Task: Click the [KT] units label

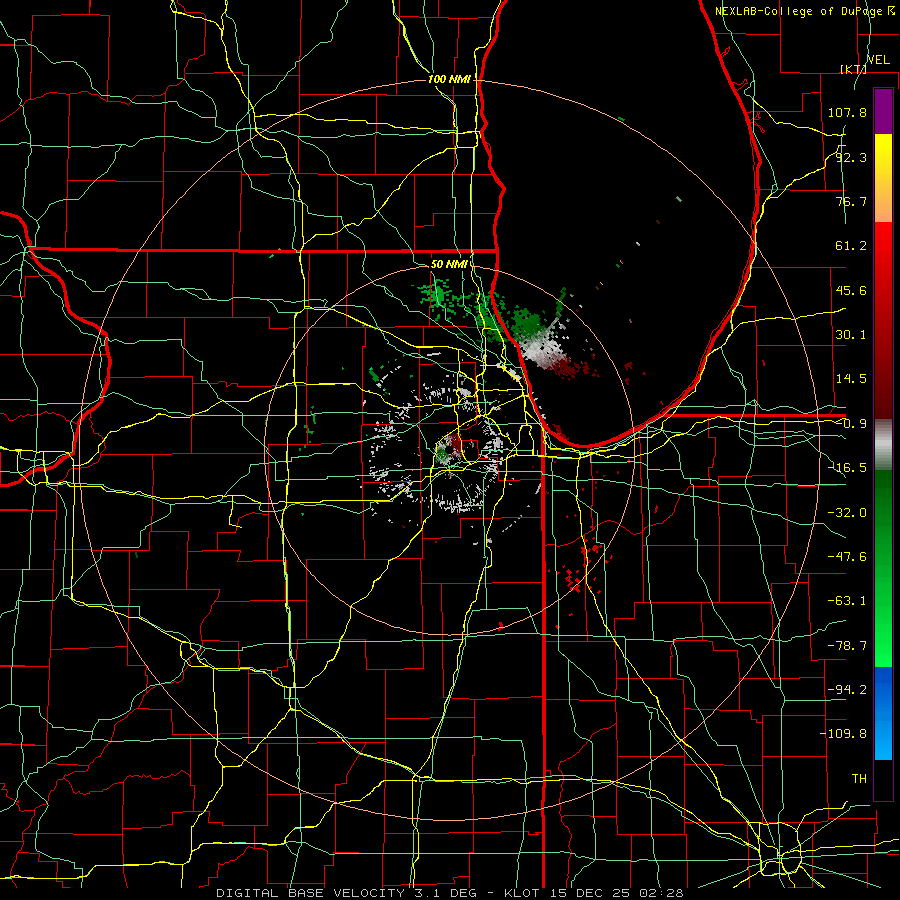Action: coord(853,69)
